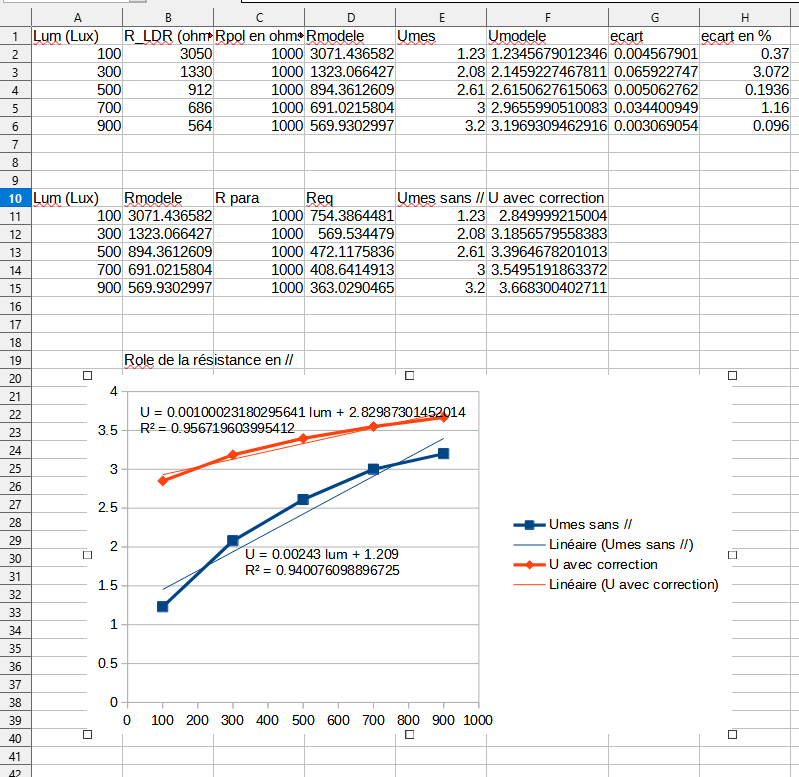Select the column A header
Screen dimensions: 799x777
click(x=77, y=17)
